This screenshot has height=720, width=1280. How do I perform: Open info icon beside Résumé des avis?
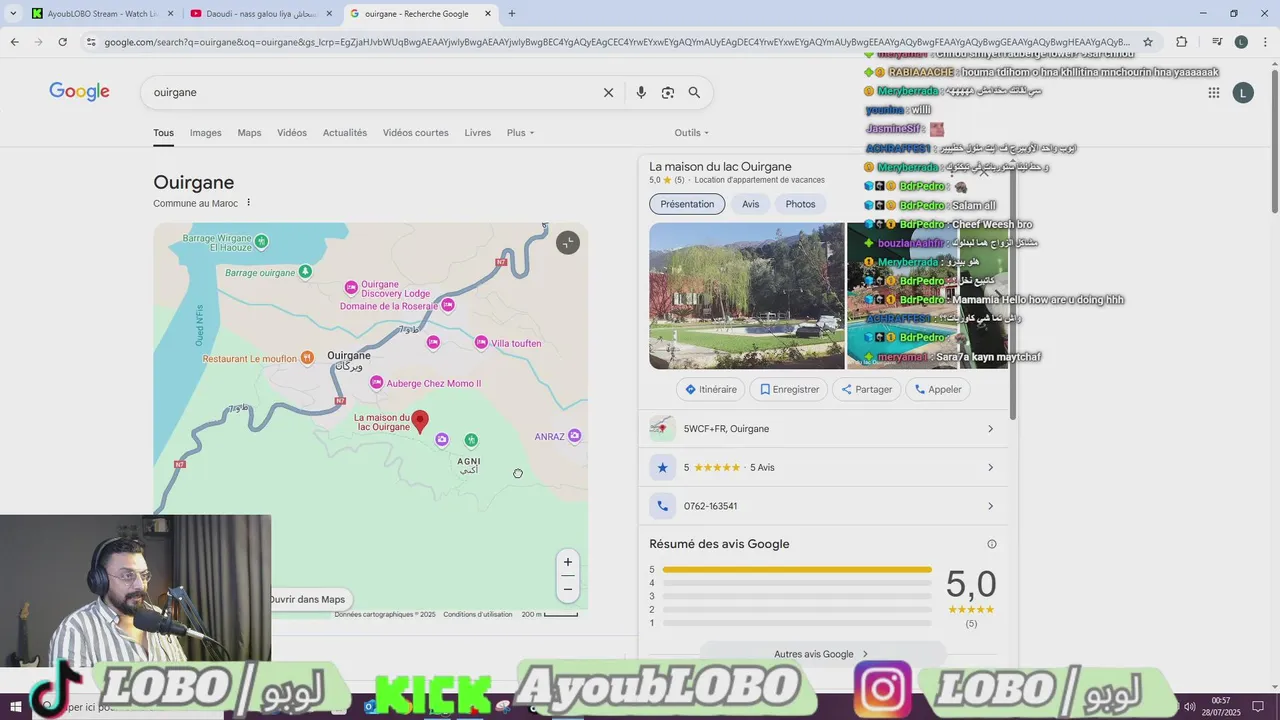coord(992,544)
